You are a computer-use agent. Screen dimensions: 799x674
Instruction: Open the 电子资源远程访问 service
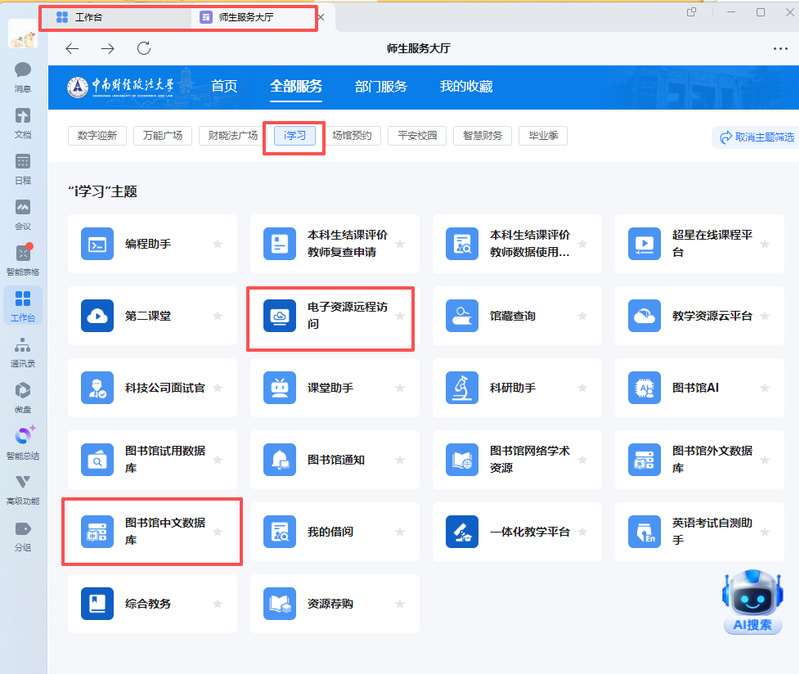click(330, 316)
